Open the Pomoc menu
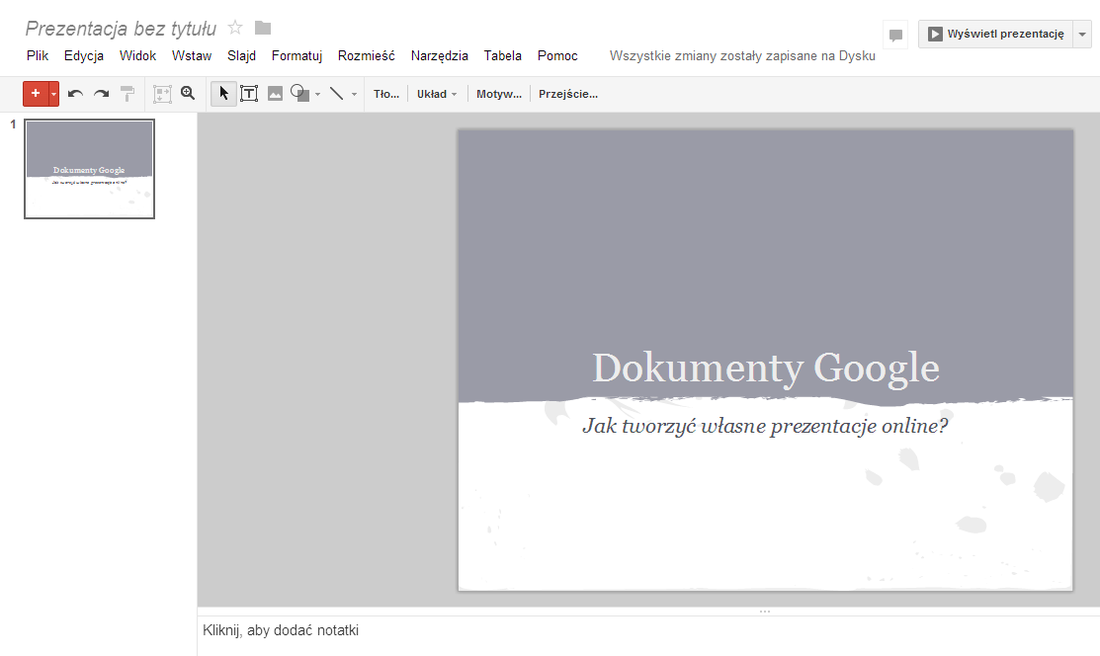 (x=557, y=55)
